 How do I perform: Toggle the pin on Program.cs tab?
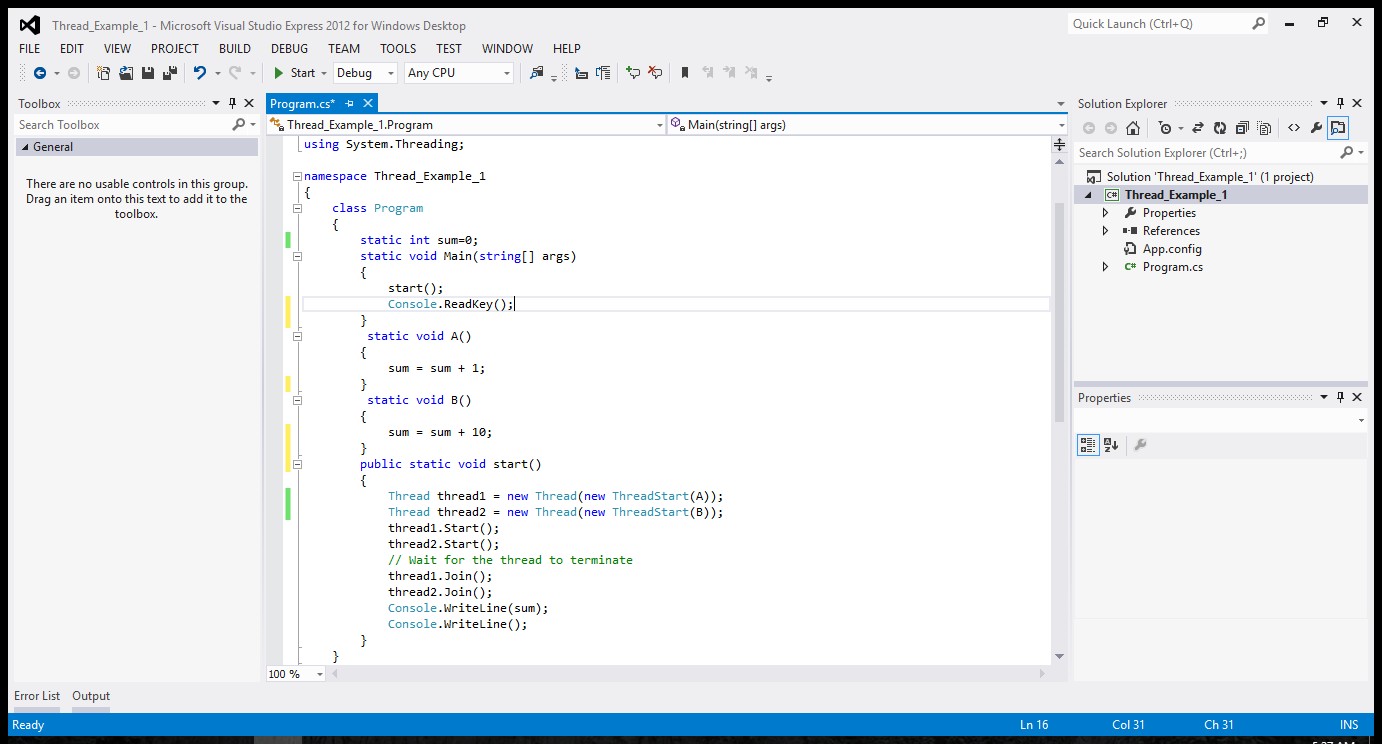click(350, 103)
